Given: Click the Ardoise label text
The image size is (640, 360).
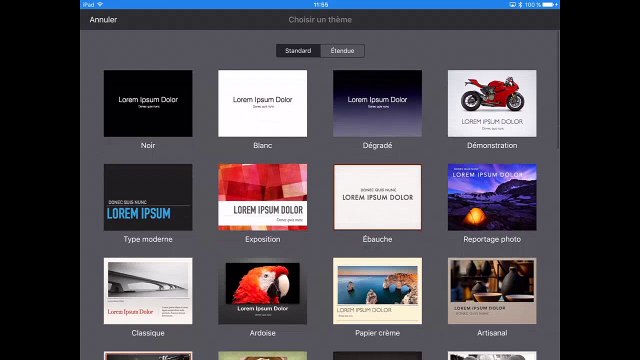Looking at the screenshot, I should tap(262, 333).
